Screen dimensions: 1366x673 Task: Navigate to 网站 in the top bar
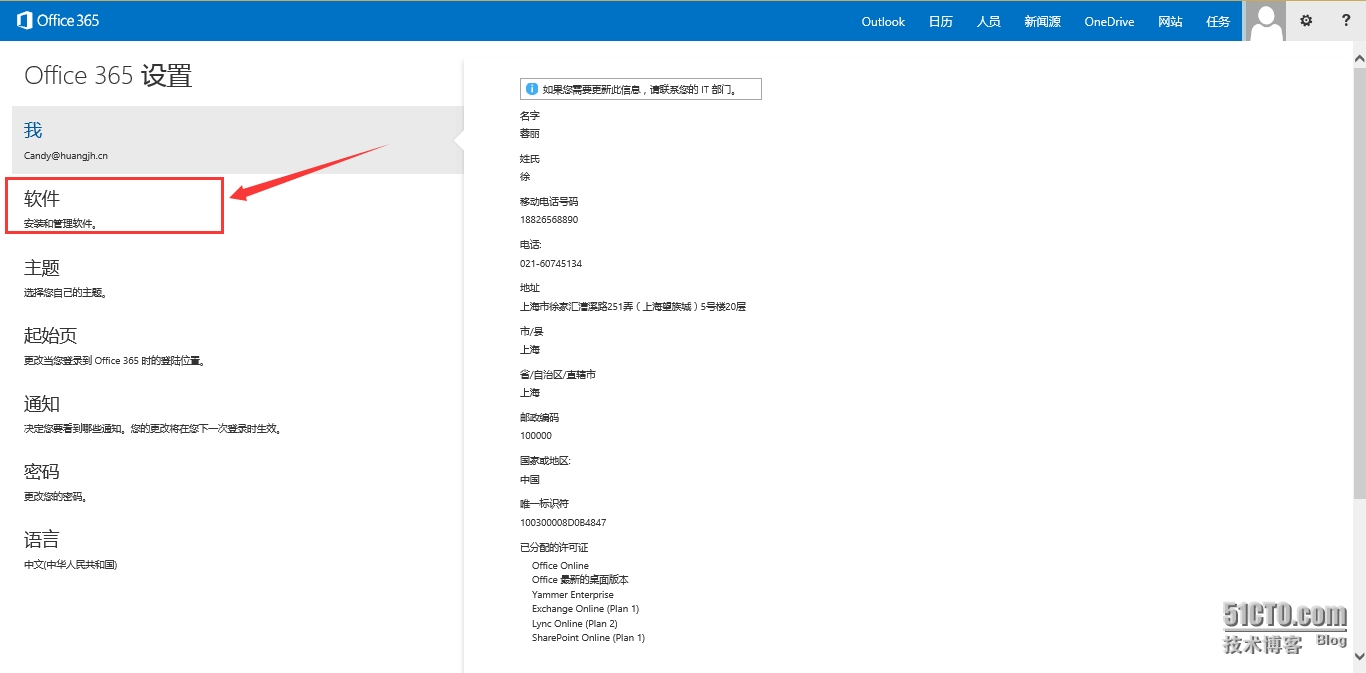(1170, 21)
